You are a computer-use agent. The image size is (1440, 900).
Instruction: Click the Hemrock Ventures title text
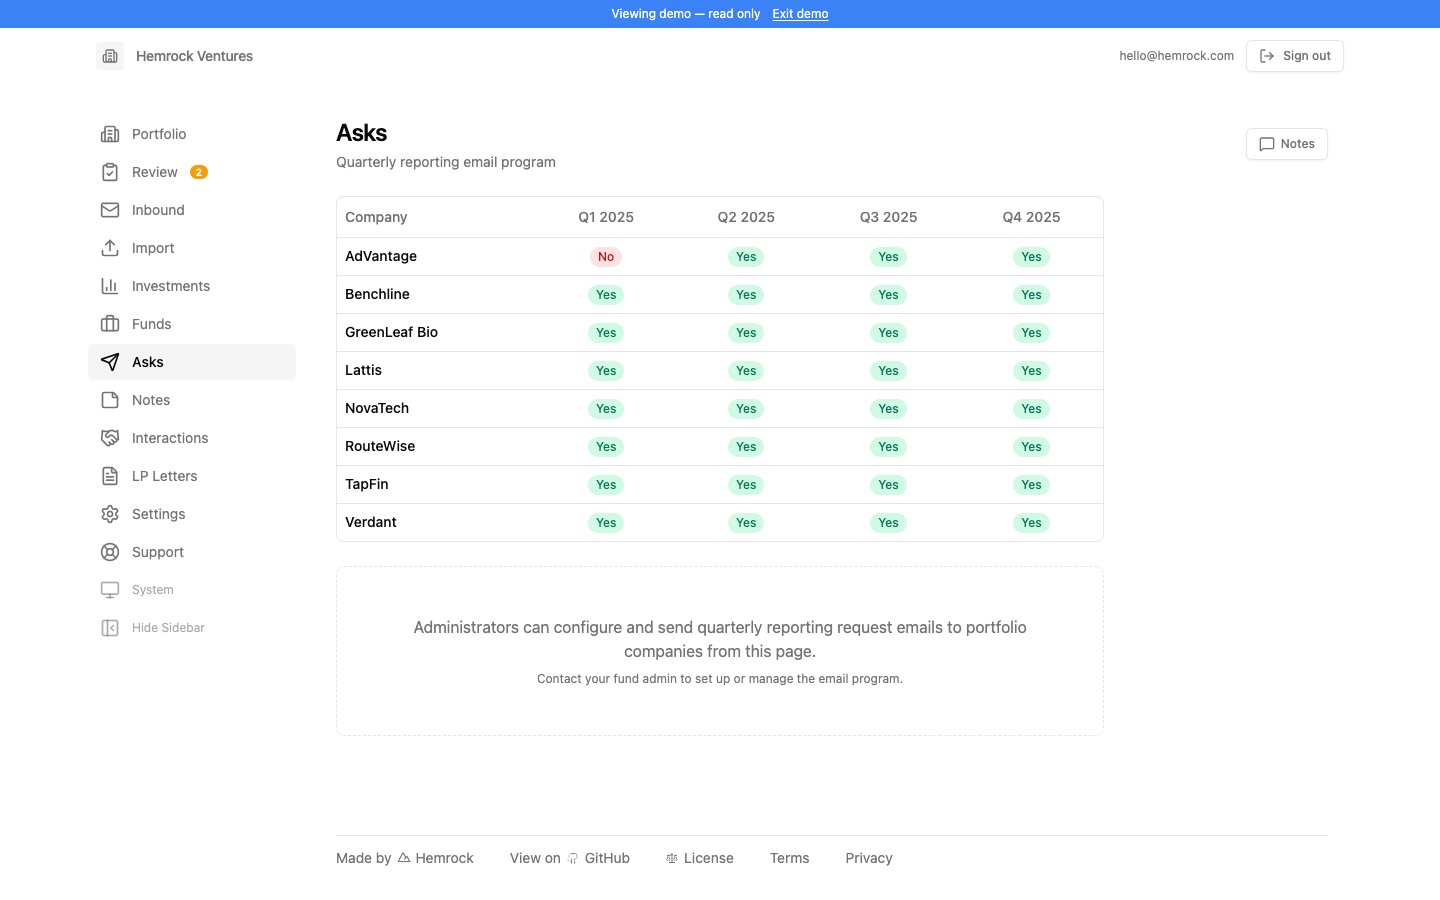(194, 56)
